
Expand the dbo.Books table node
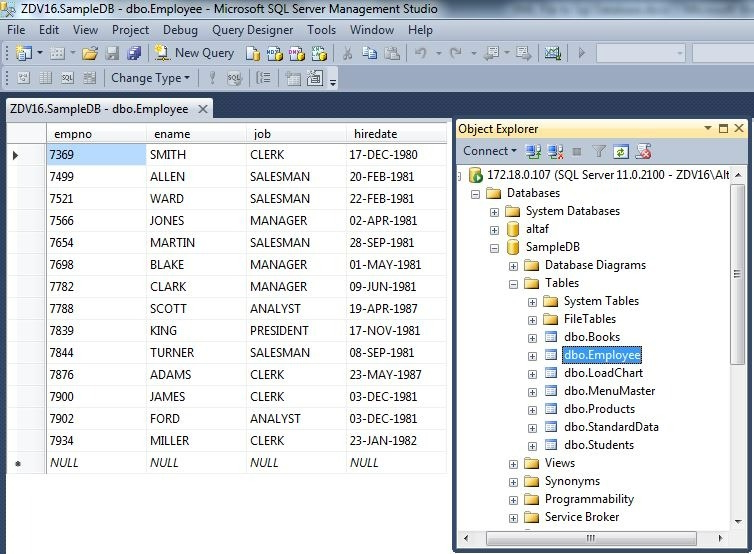click(532, 338)
